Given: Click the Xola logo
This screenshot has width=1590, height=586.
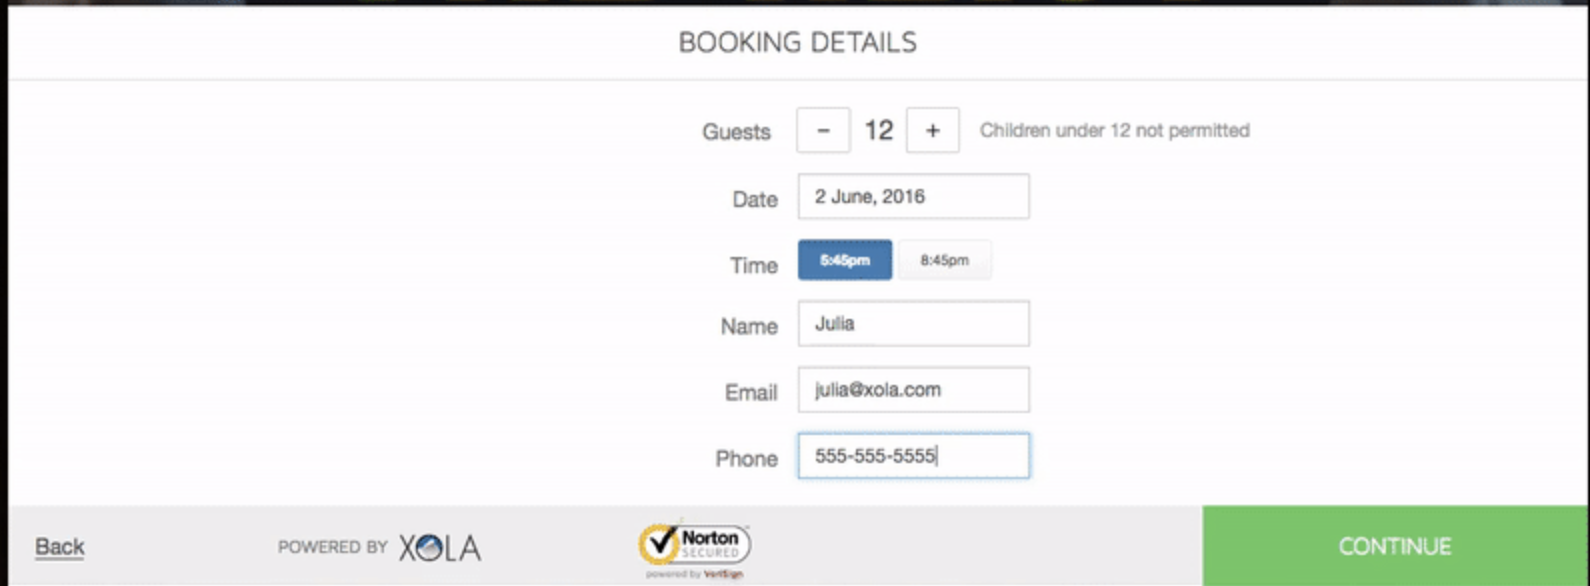Looking at the screenshot, I should coord(440,547).
